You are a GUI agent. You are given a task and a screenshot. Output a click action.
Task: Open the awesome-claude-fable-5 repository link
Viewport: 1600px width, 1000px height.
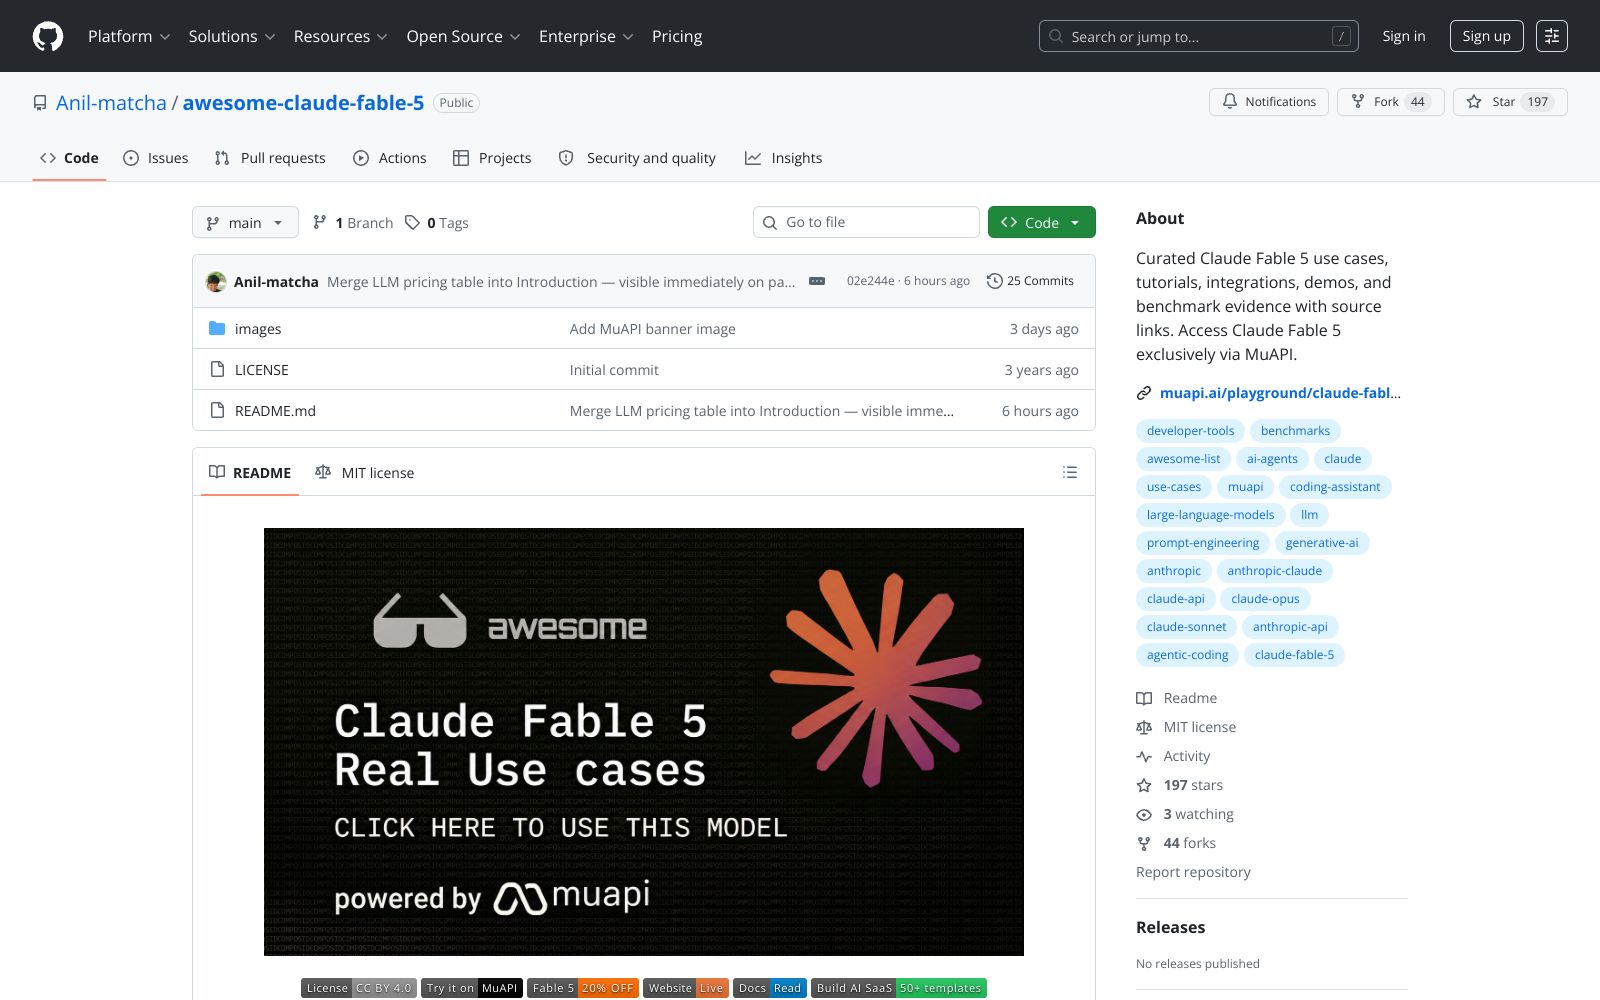coord(303,103)
